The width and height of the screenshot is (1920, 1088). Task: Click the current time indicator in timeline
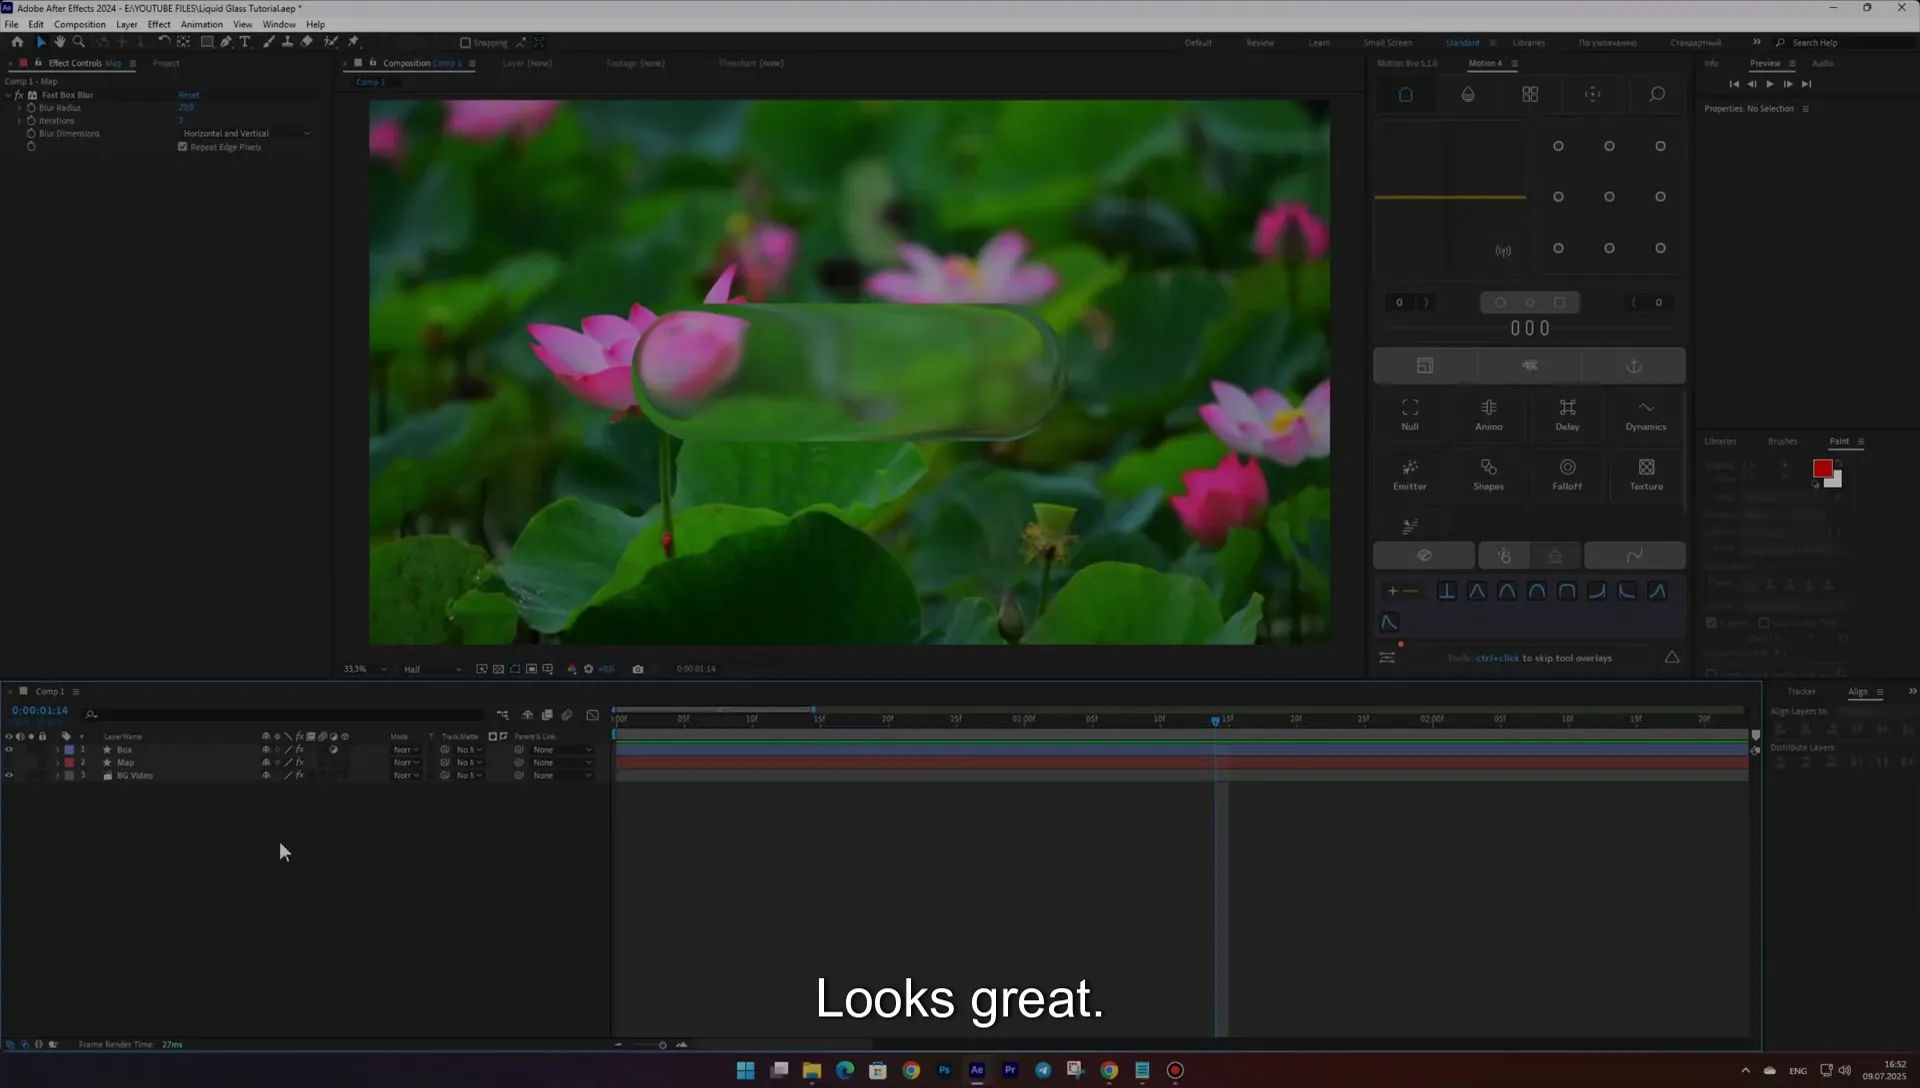pos(1215,720)
